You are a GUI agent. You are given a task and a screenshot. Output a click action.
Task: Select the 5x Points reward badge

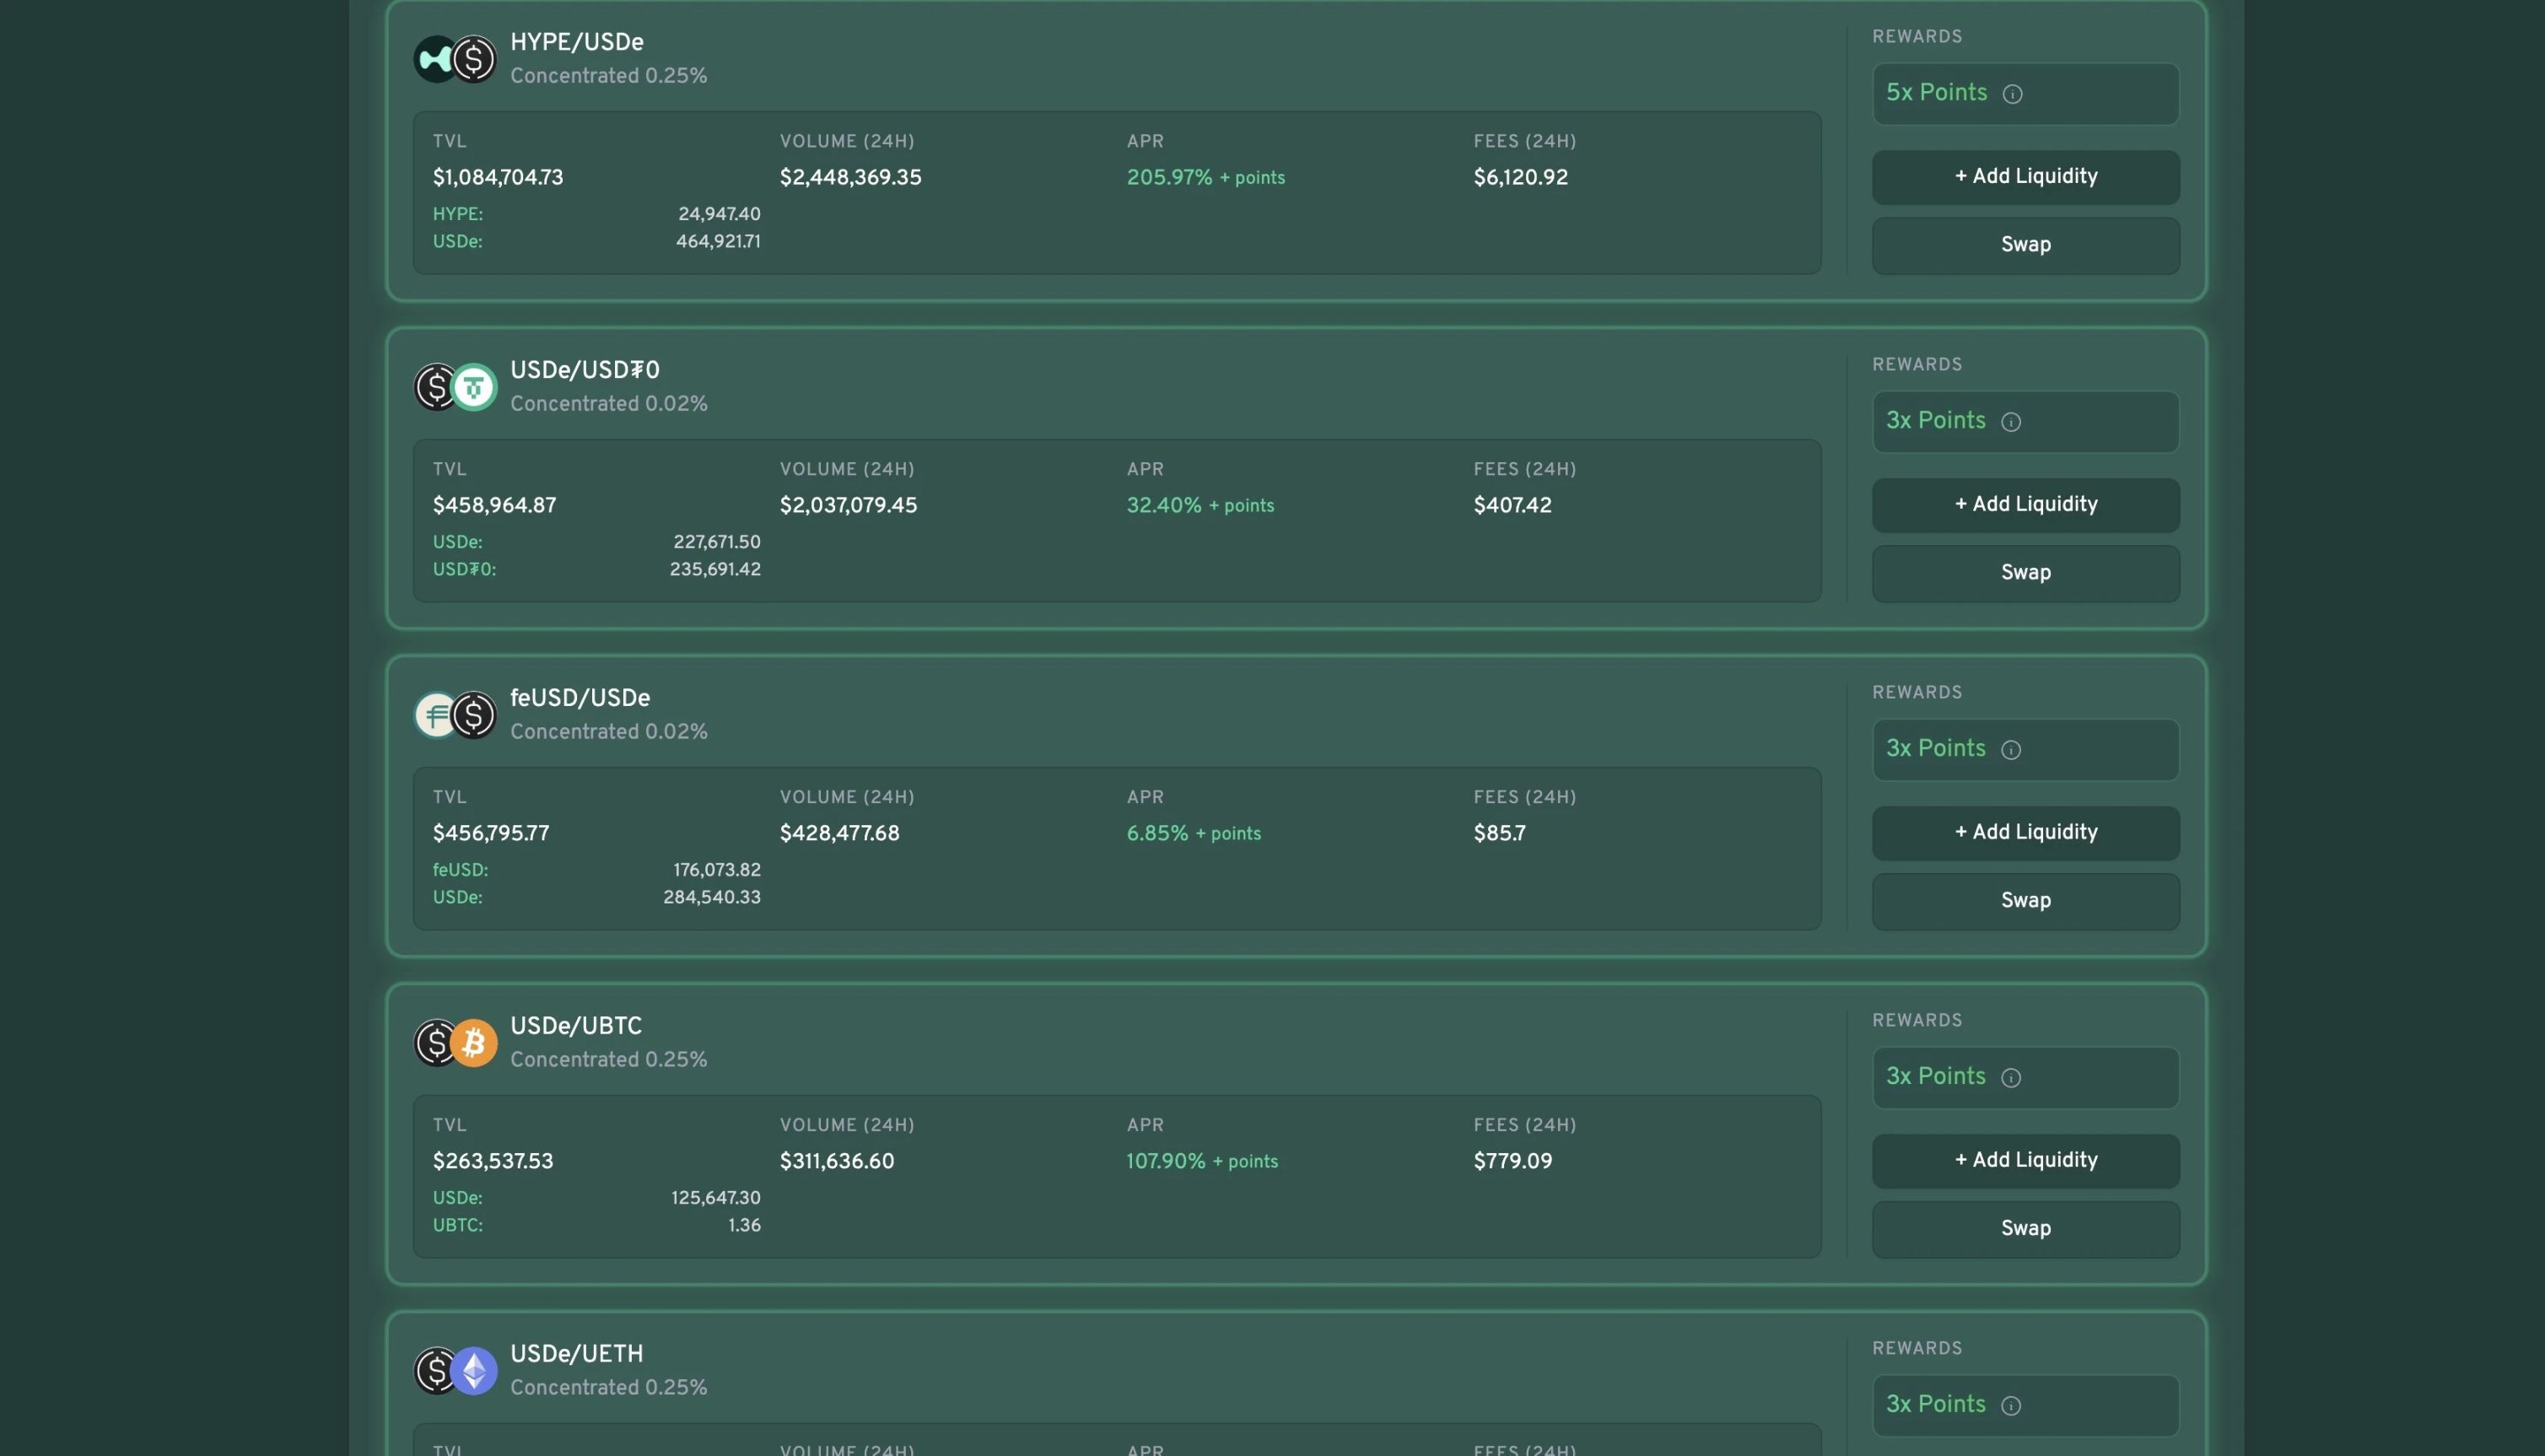(2025, 94)
